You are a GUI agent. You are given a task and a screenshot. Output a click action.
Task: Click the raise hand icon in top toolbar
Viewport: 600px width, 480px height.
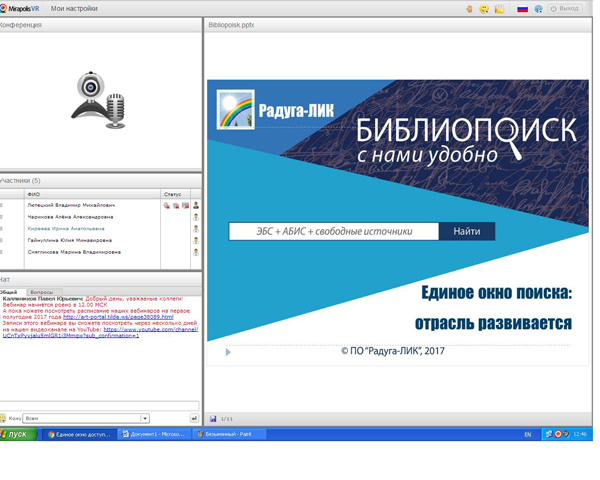(469, 9)
